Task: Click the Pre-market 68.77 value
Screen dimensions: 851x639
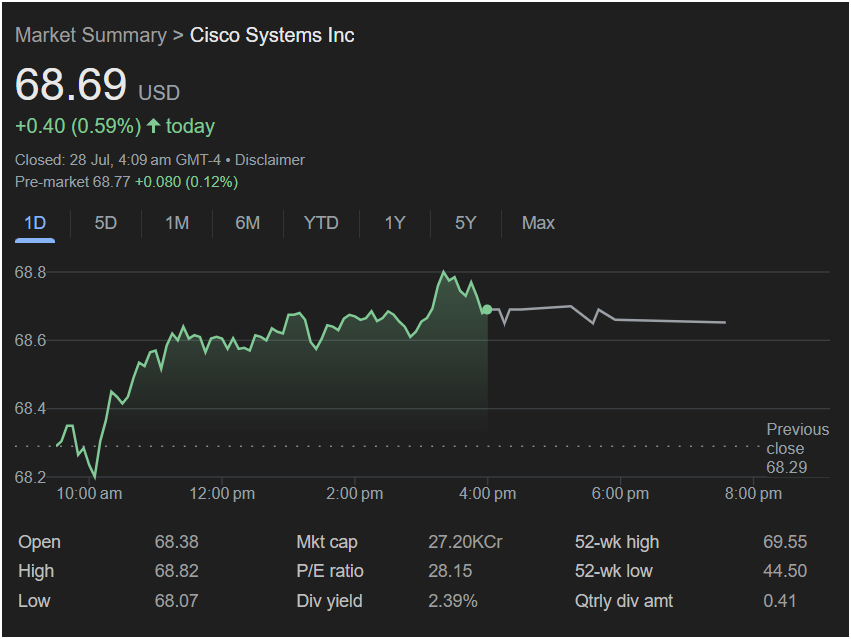Action: [72, 182]
